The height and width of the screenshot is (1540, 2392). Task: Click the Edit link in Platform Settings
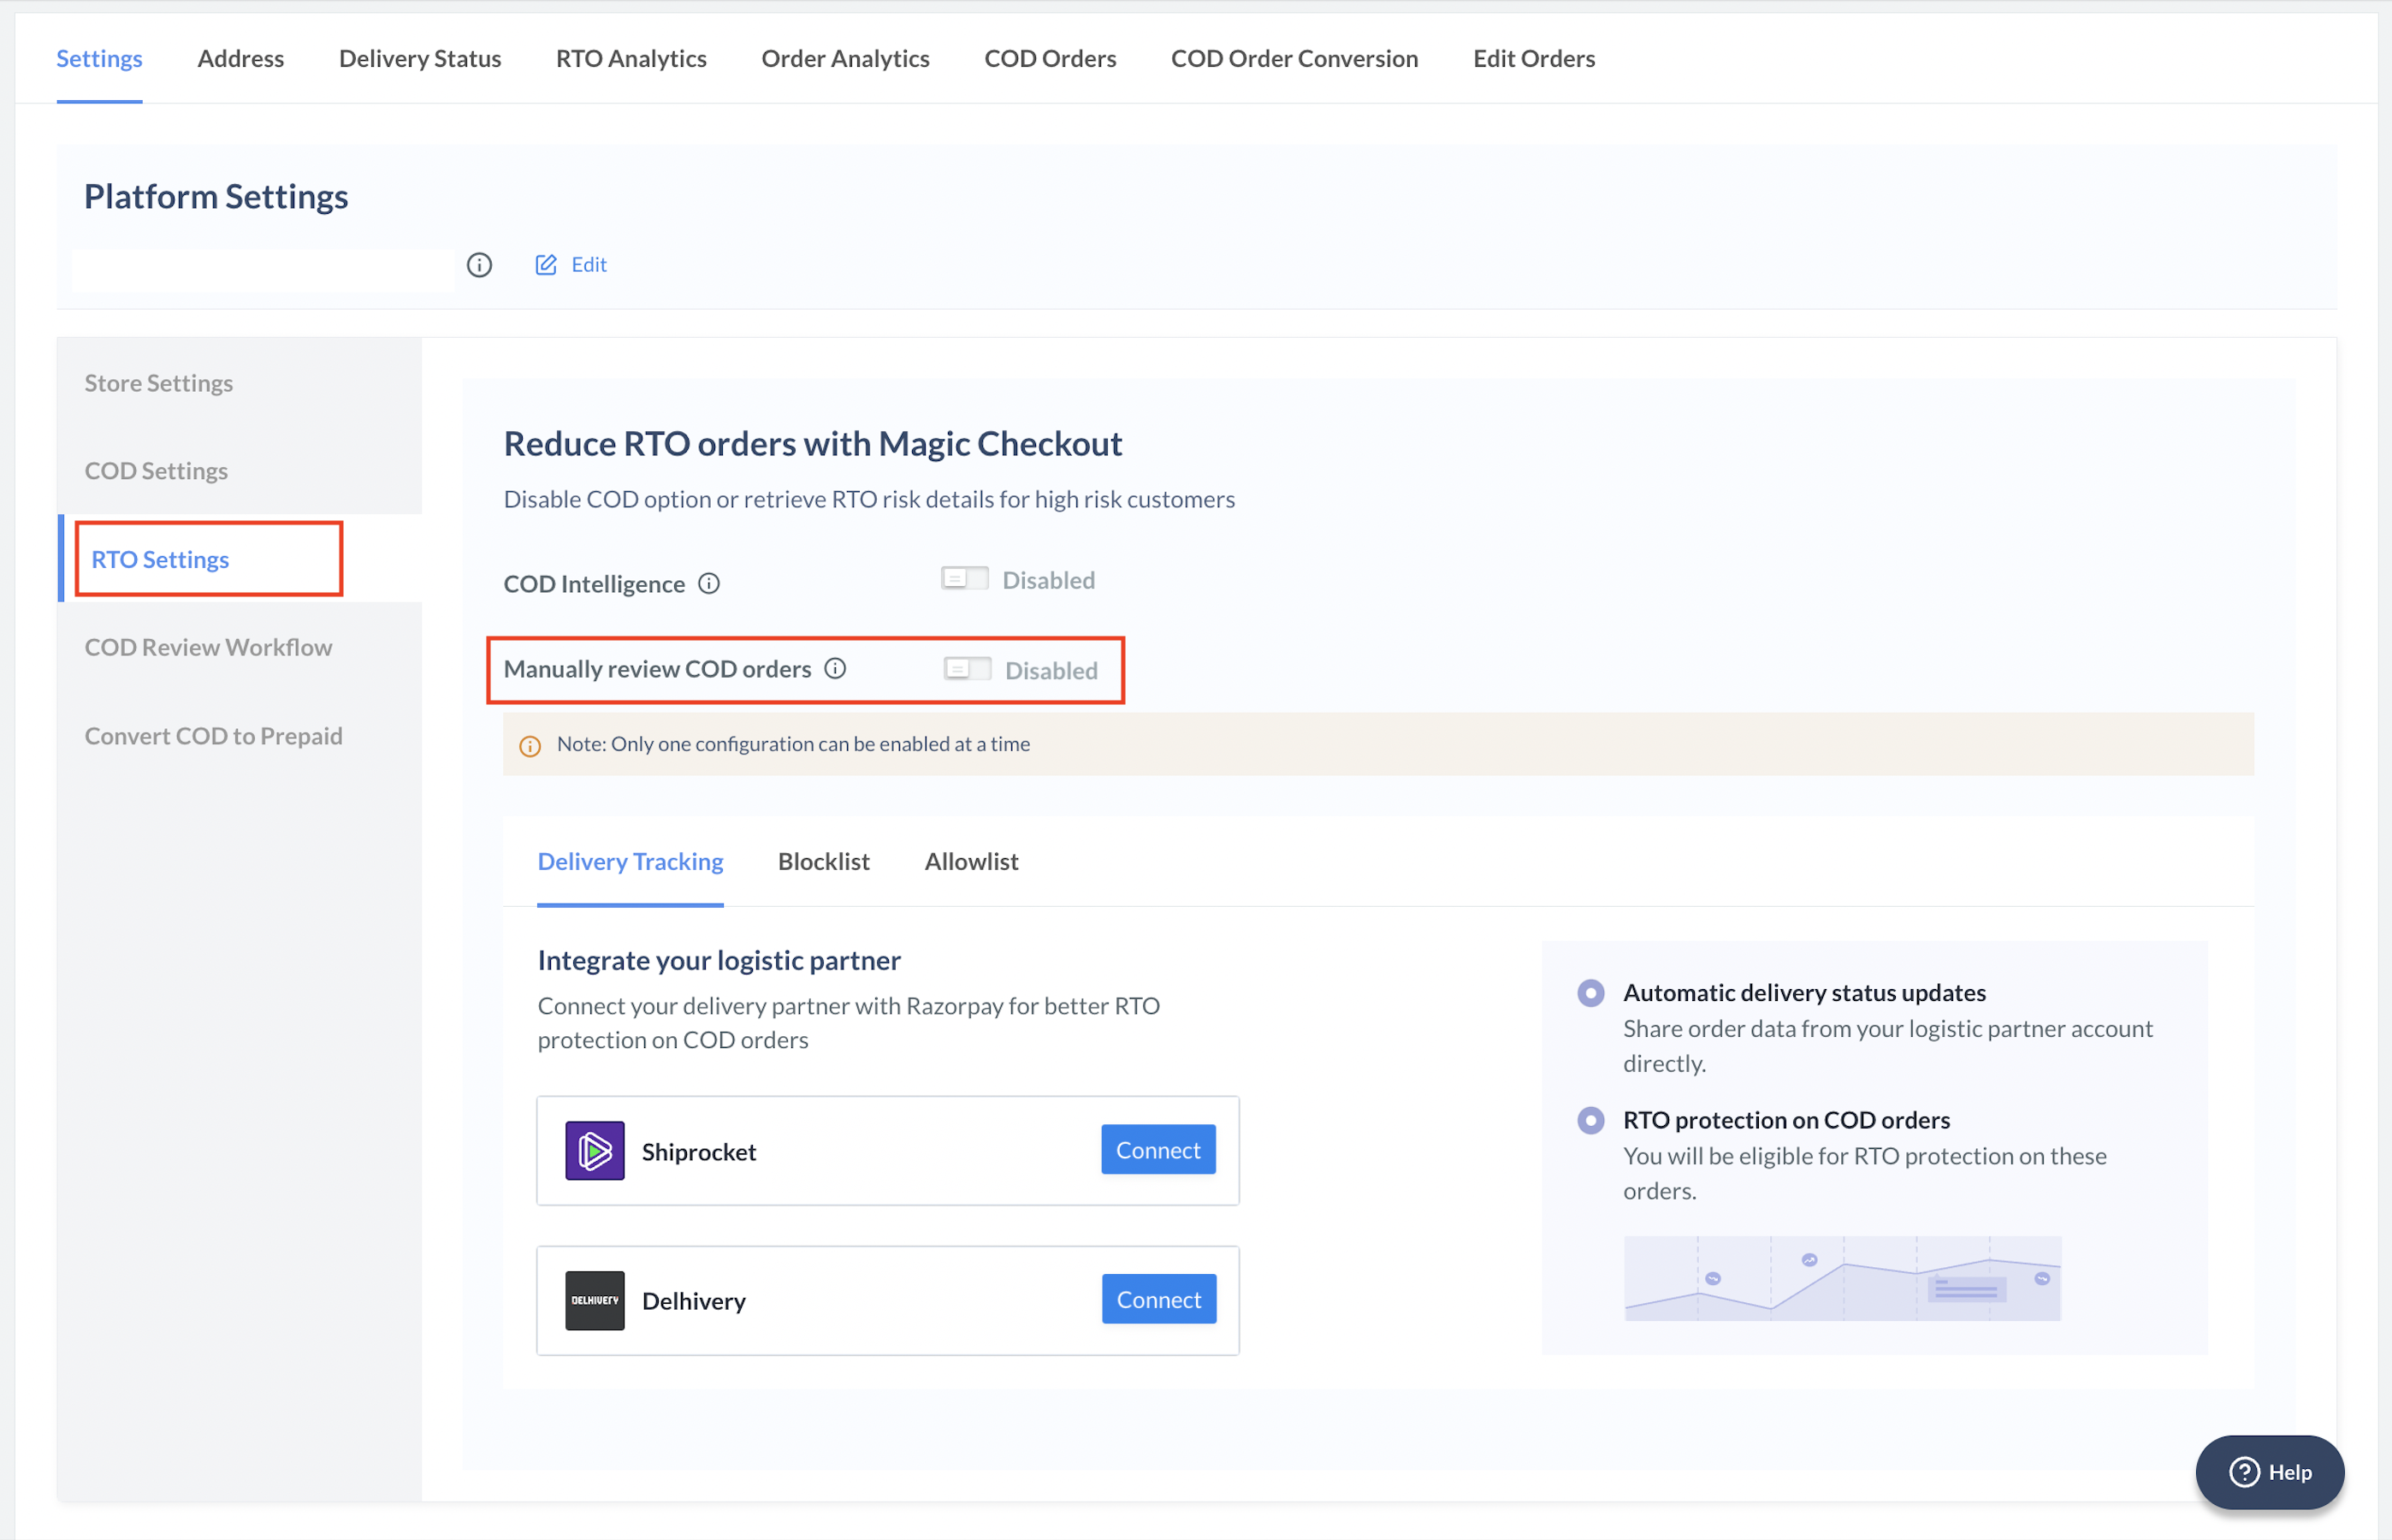[571, 264]
